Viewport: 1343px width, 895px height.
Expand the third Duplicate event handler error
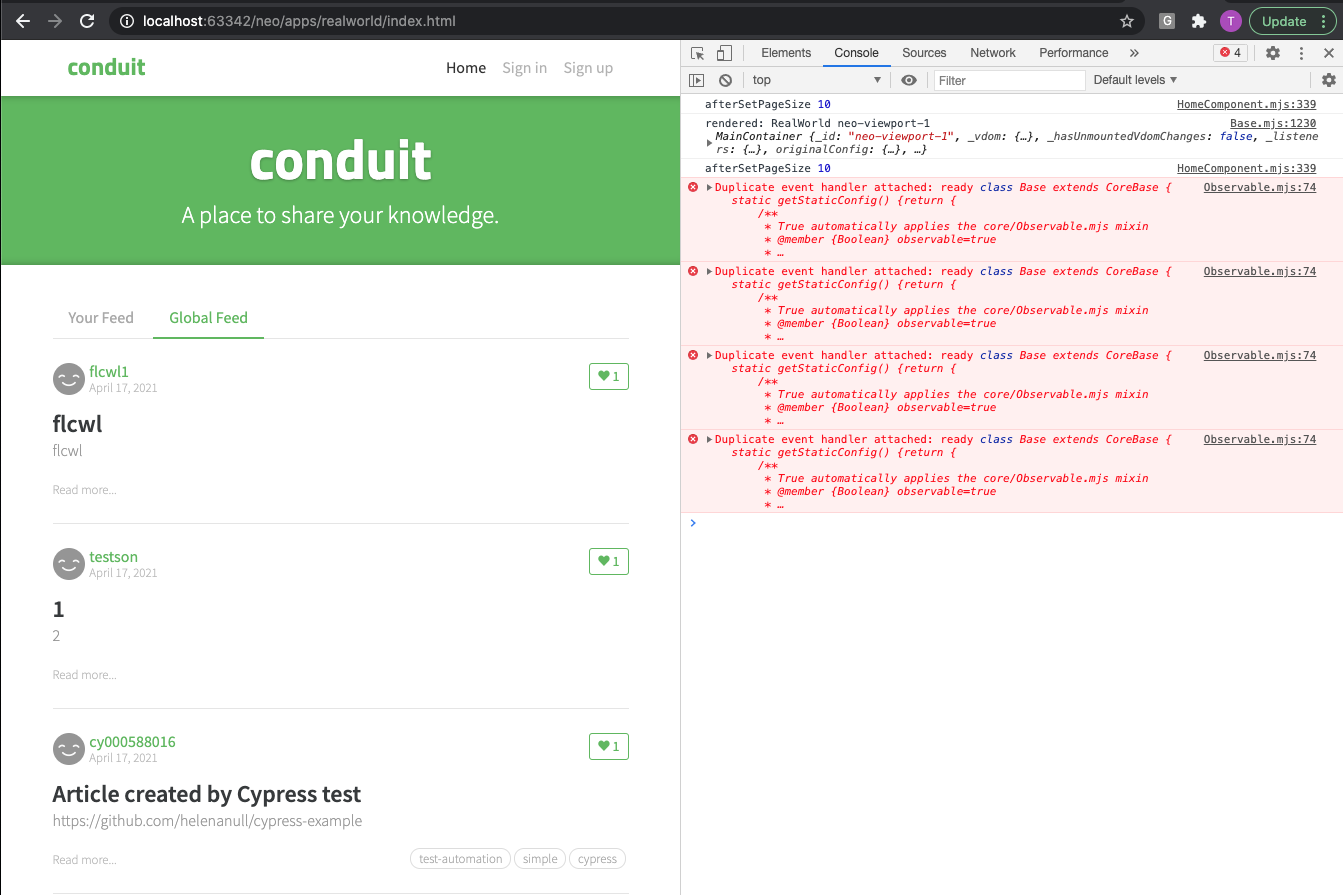point(710,355)
